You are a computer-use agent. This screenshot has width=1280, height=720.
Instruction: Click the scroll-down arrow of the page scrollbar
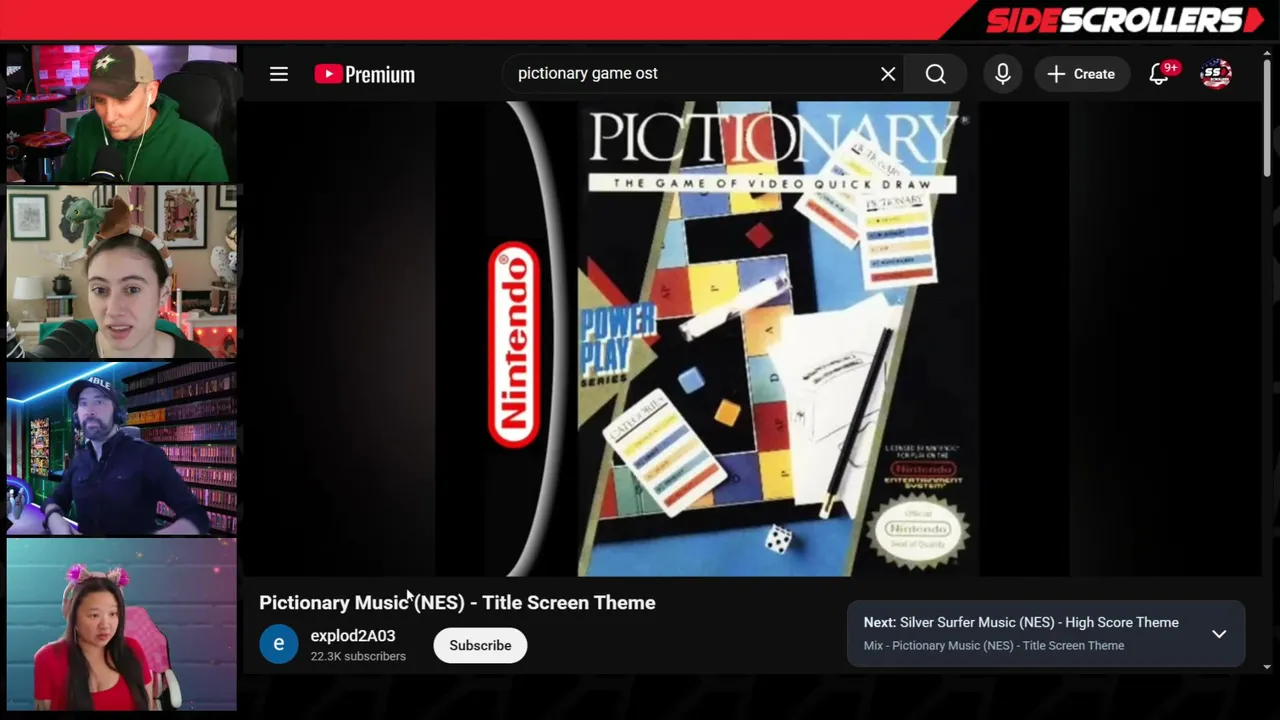[1267, 667]
